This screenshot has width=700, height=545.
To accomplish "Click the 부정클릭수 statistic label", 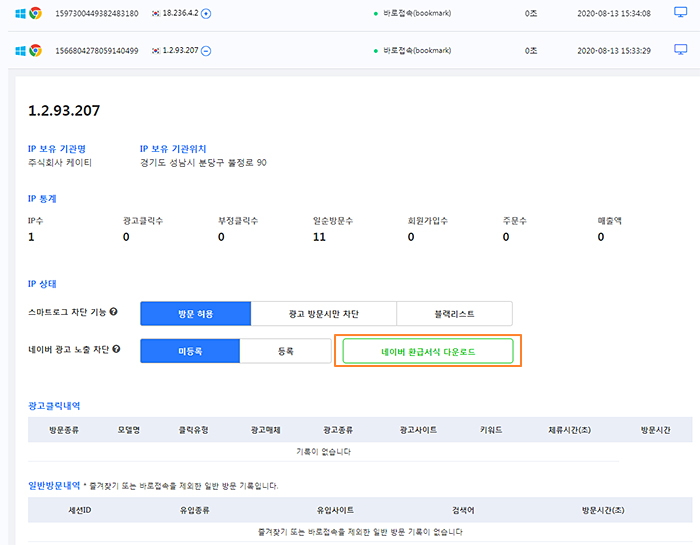I will click(238, 220).
